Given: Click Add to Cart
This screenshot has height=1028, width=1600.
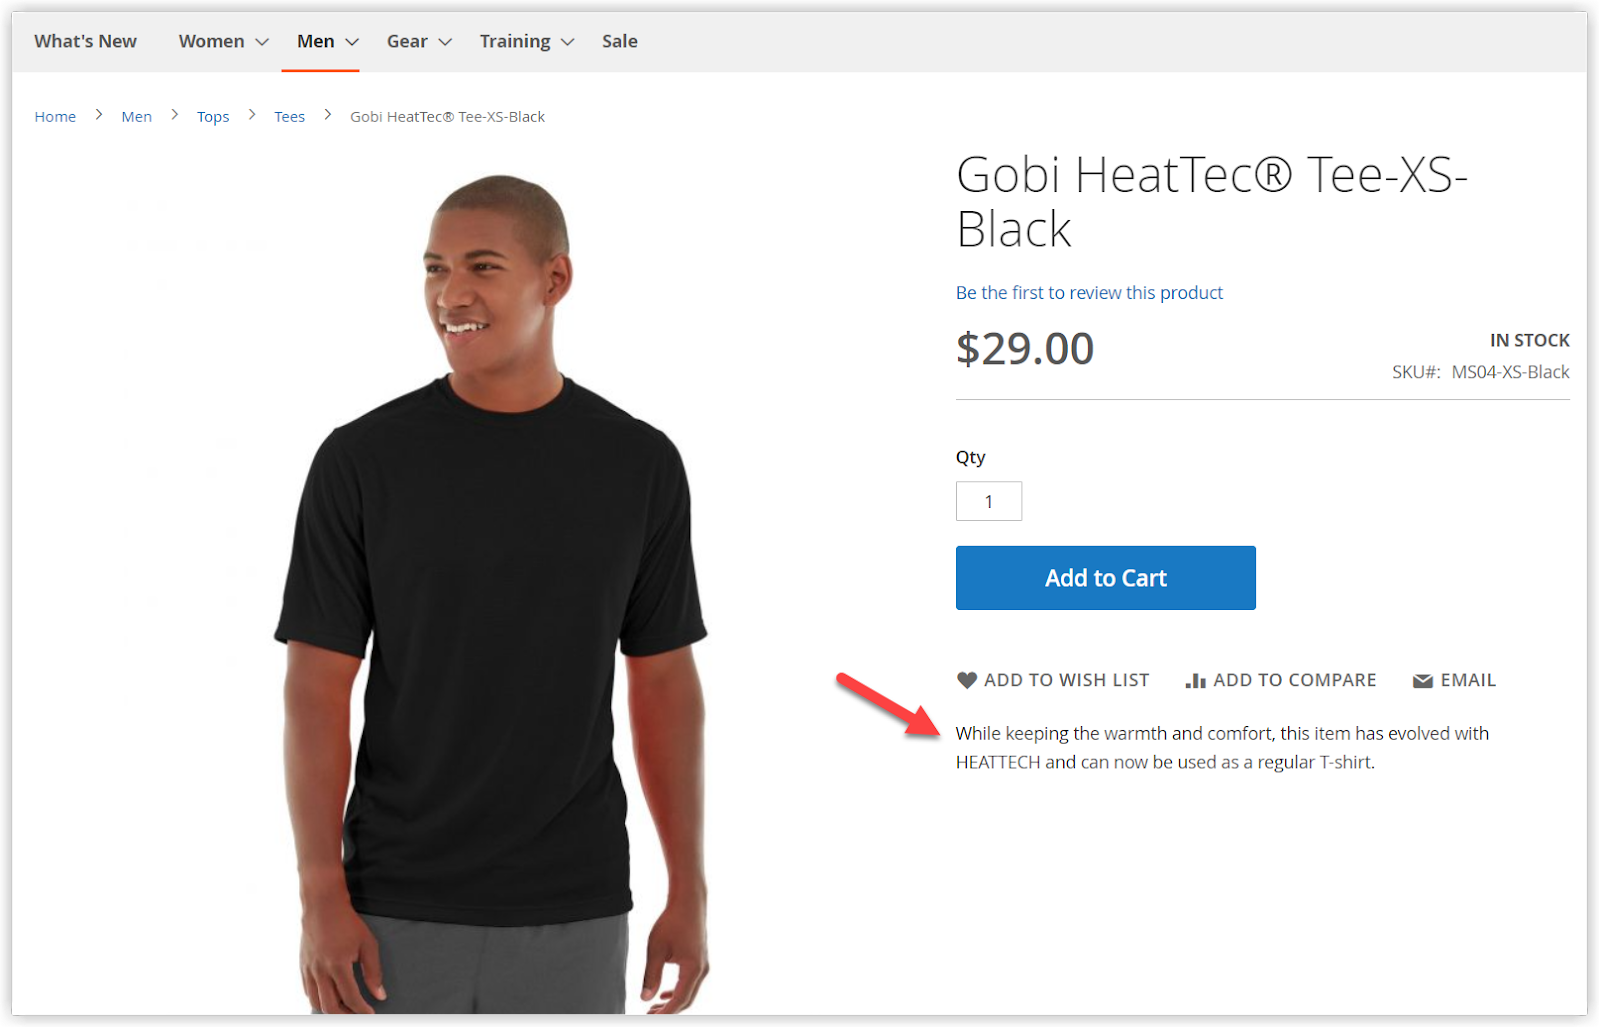Looking at the screenshot, I should click(x=1105, y=578).
